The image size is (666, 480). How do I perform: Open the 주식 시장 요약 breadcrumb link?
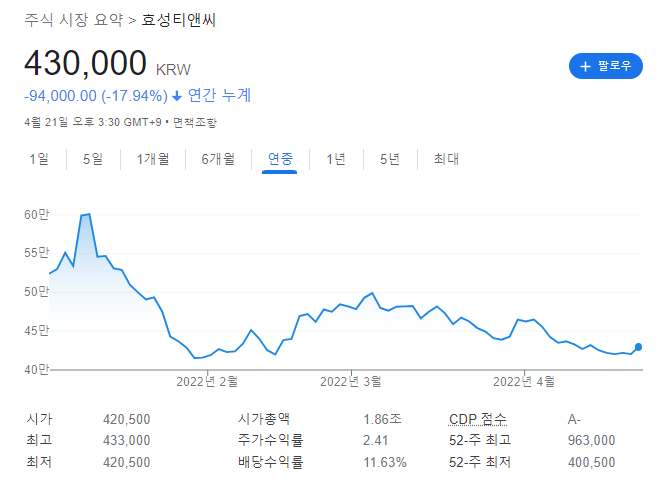[x=74, y=20]
